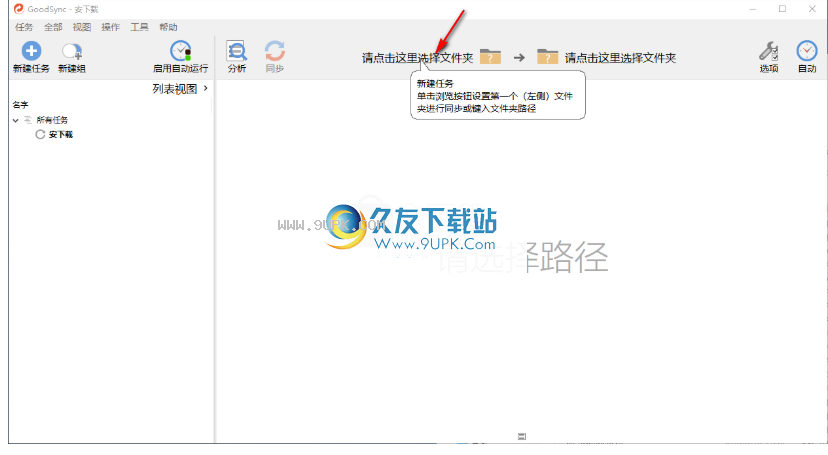Click the GoodSync logo in title bar
The image size is (828, 455).
tap(19, 9)
